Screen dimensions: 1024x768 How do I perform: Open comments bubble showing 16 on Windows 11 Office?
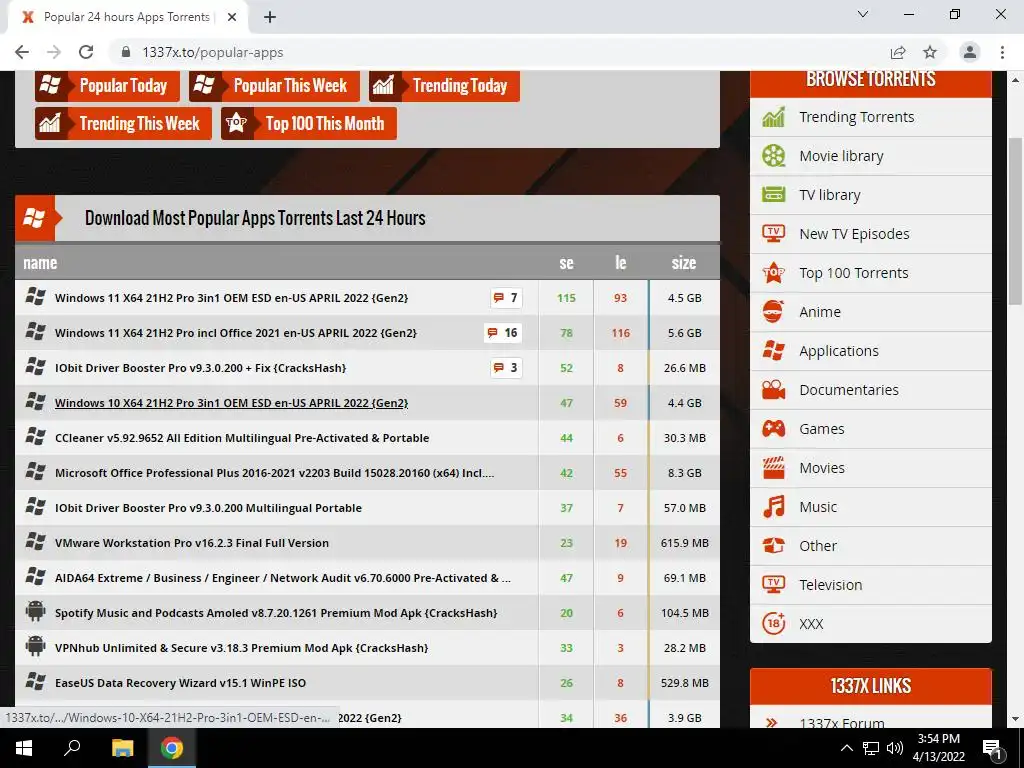pyautogui.click(x=503, y=332)
